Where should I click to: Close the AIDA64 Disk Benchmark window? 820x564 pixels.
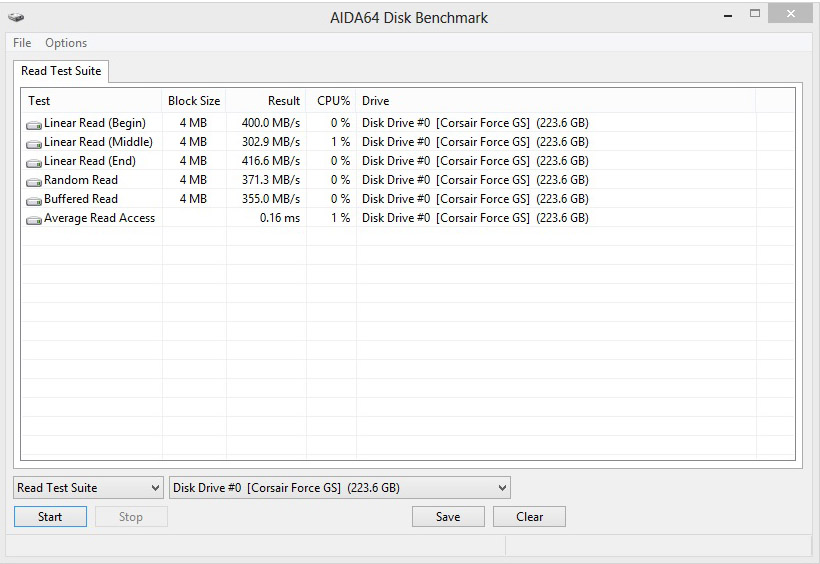pos(790,14)
